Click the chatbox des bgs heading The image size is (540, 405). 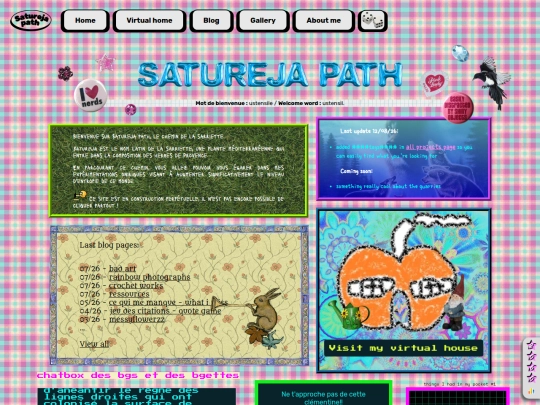tap(138, 375)
